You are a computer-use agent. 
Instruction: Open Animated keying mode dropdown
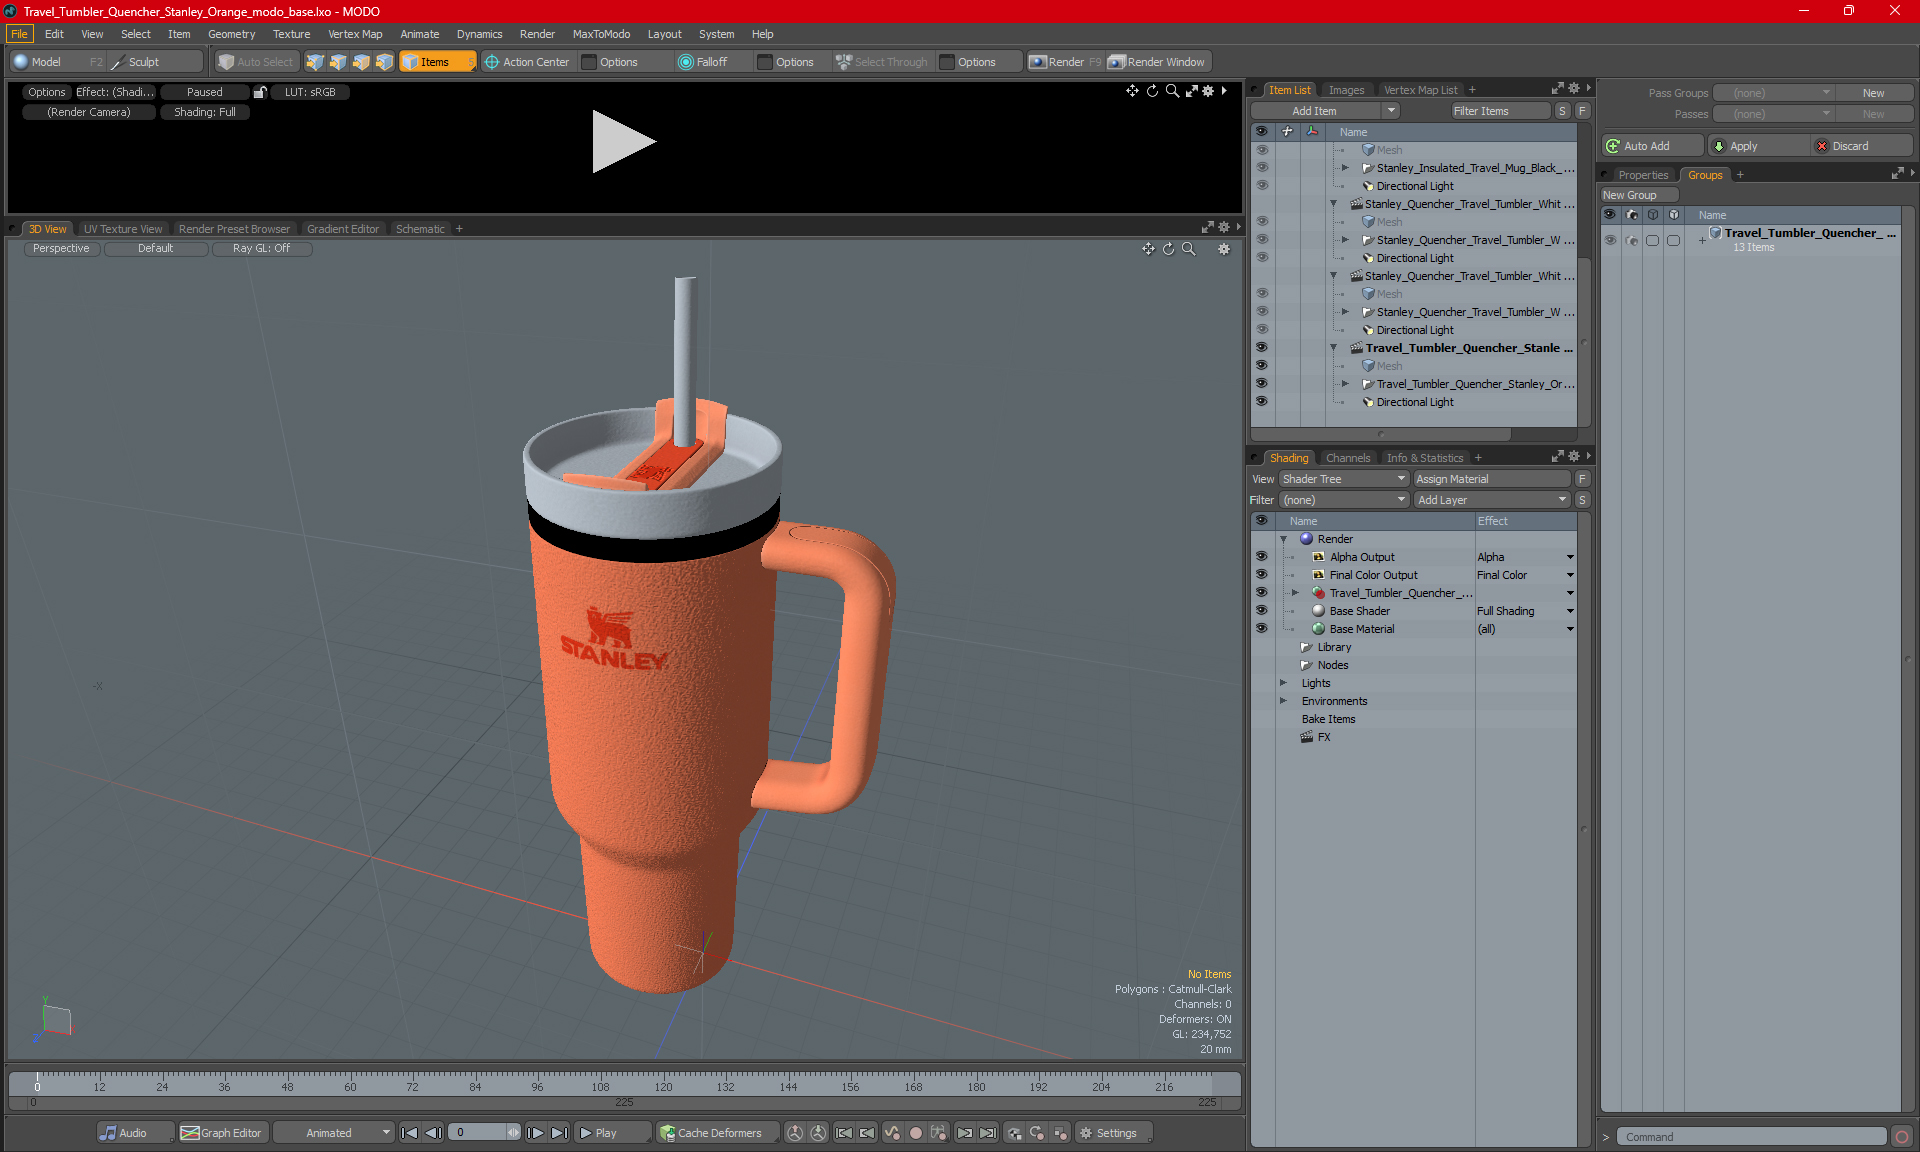click(334, 1133)
